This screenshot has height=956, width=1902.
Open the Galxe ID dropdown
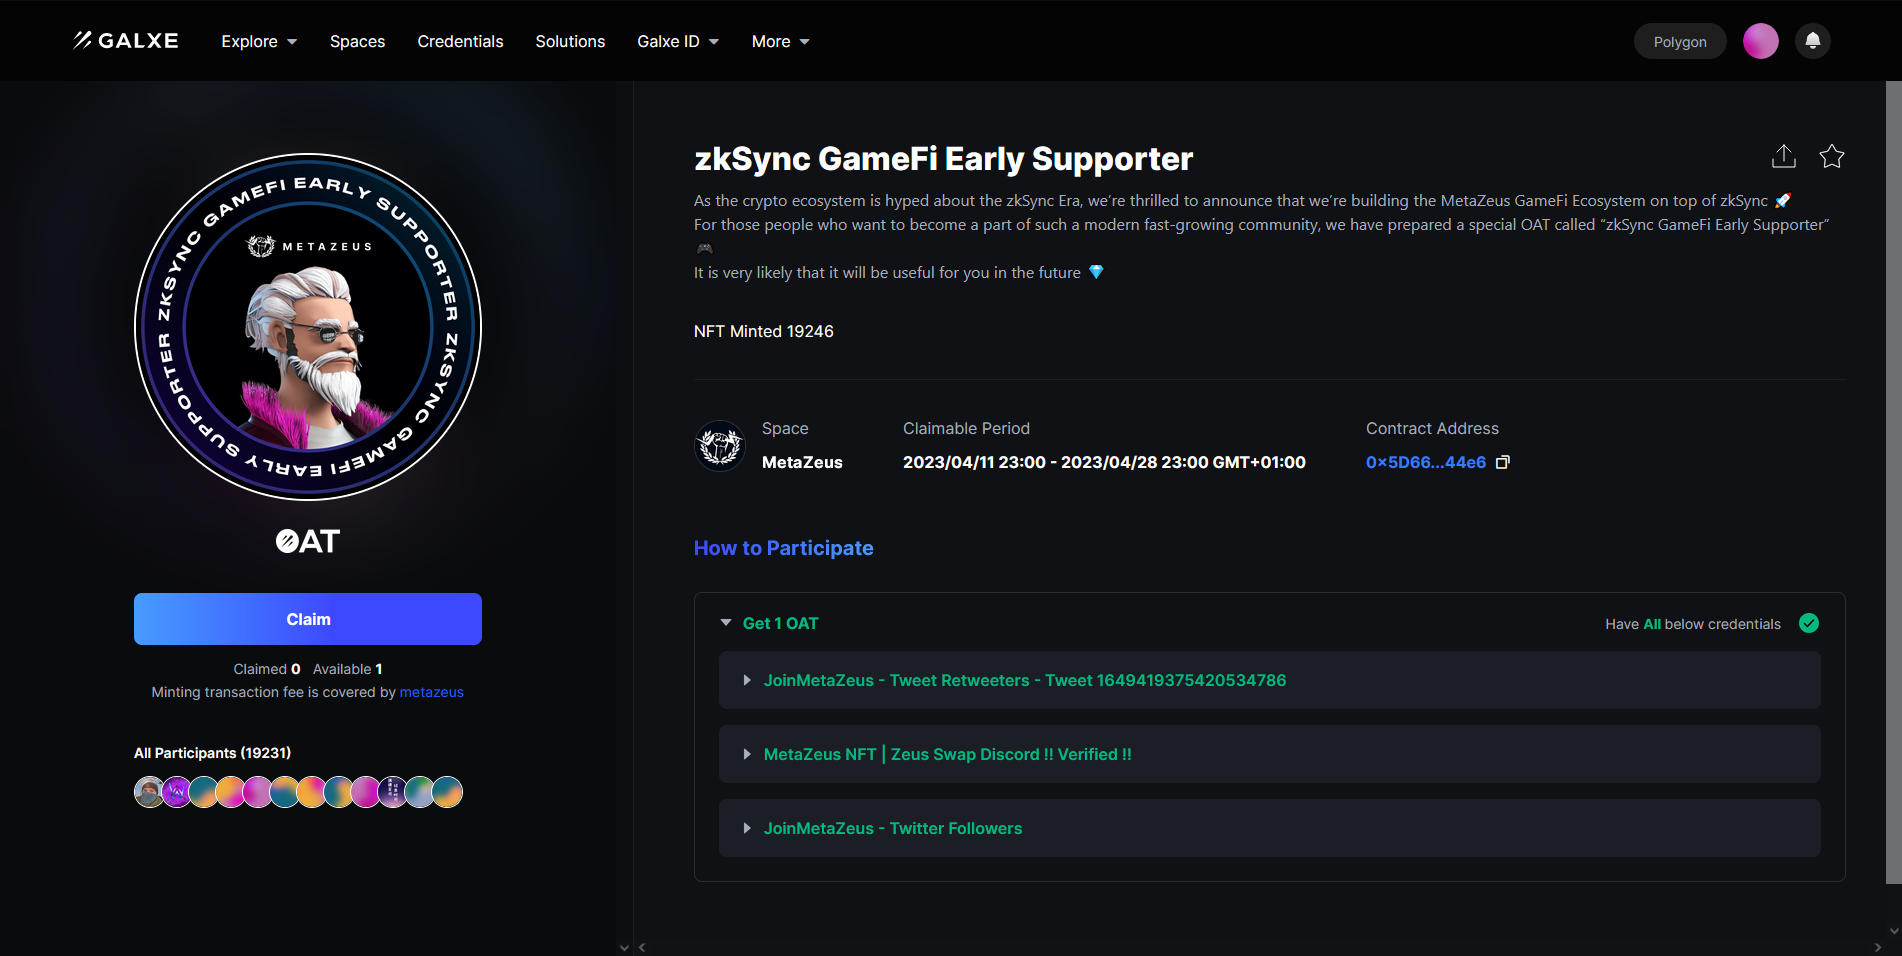[678, 41]
